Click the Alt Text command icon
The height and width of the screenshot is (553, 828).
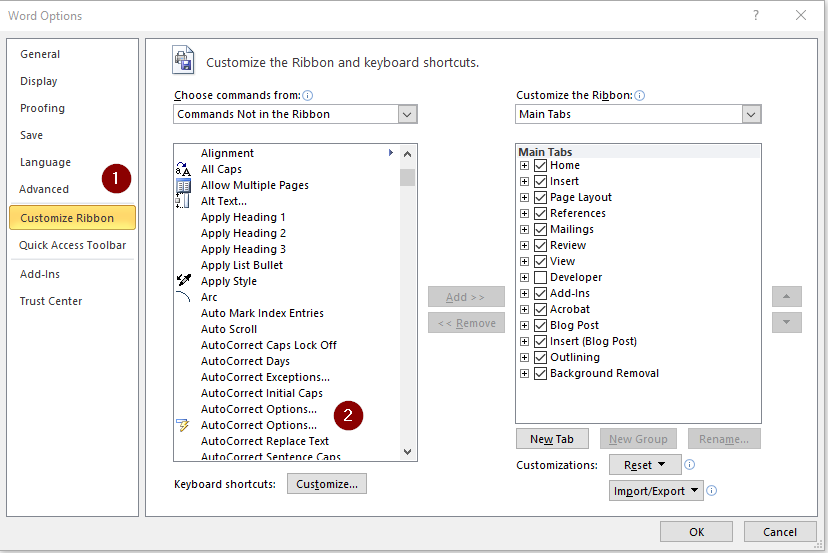click(183, 201)
